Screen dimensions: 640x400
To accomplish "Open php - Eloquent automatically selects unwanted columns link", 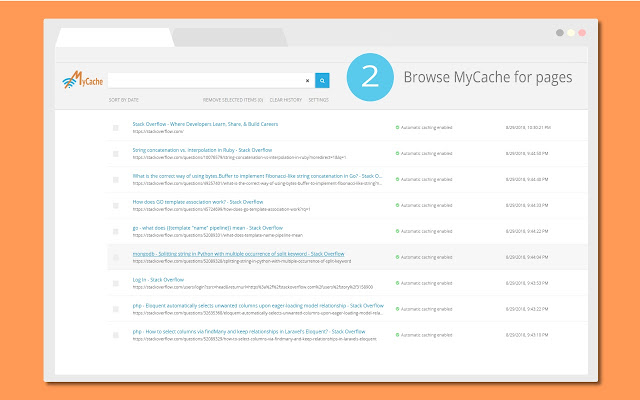I will click(258, 306).
